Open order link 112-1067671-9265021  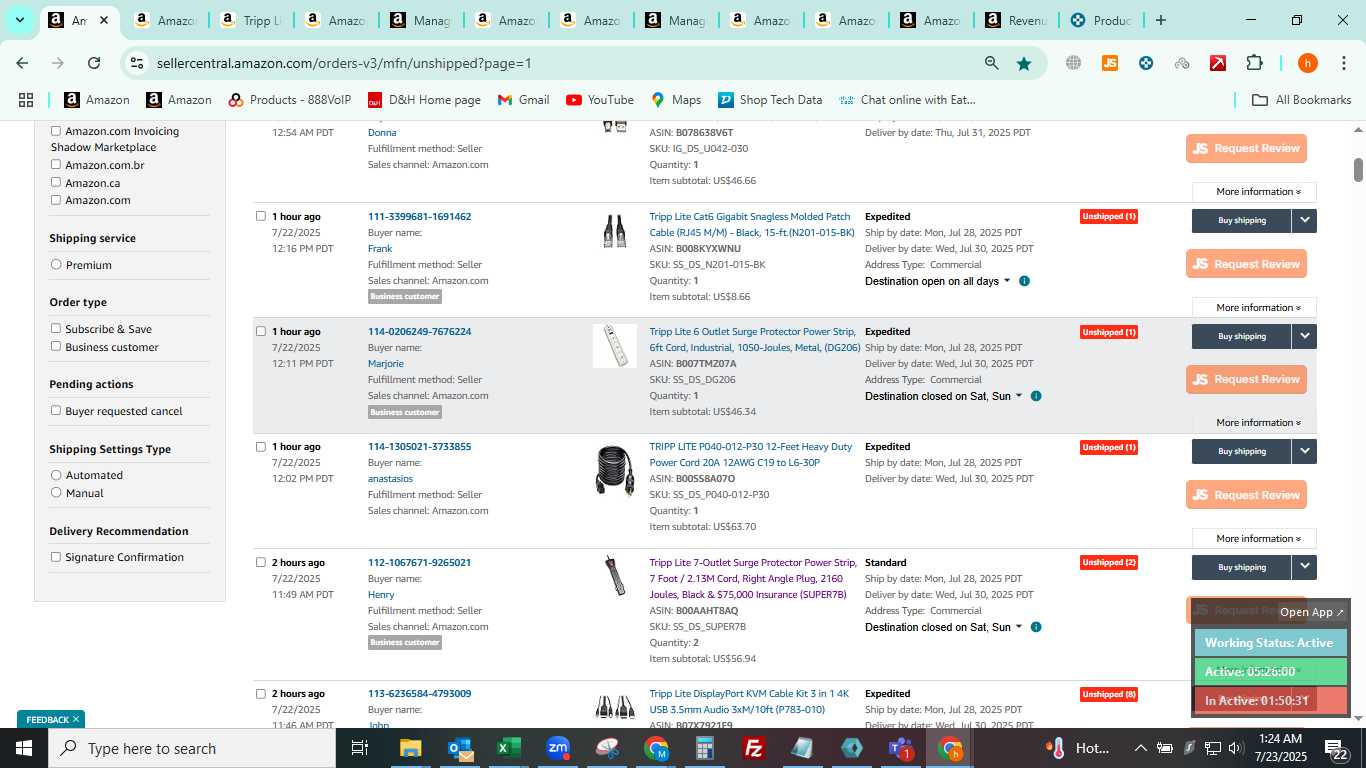[419, 562]
